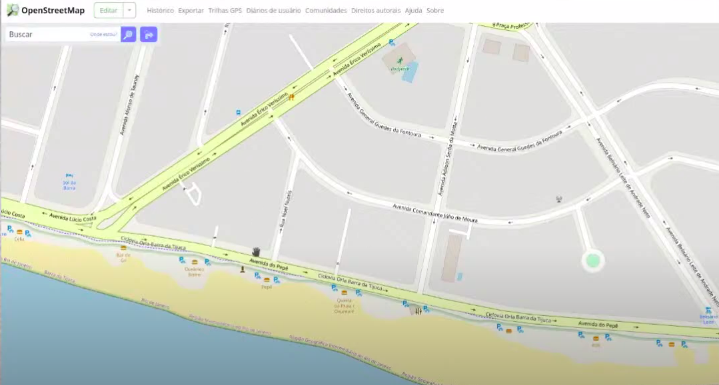Expand the Editar dropdown arrow

[x=130, y=11]
